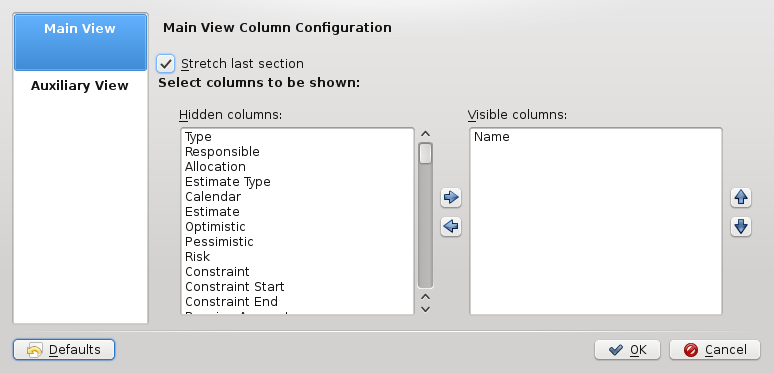Click the right arrow to show column
This screenshot has height=373, width=774.
tap(451, 198)
